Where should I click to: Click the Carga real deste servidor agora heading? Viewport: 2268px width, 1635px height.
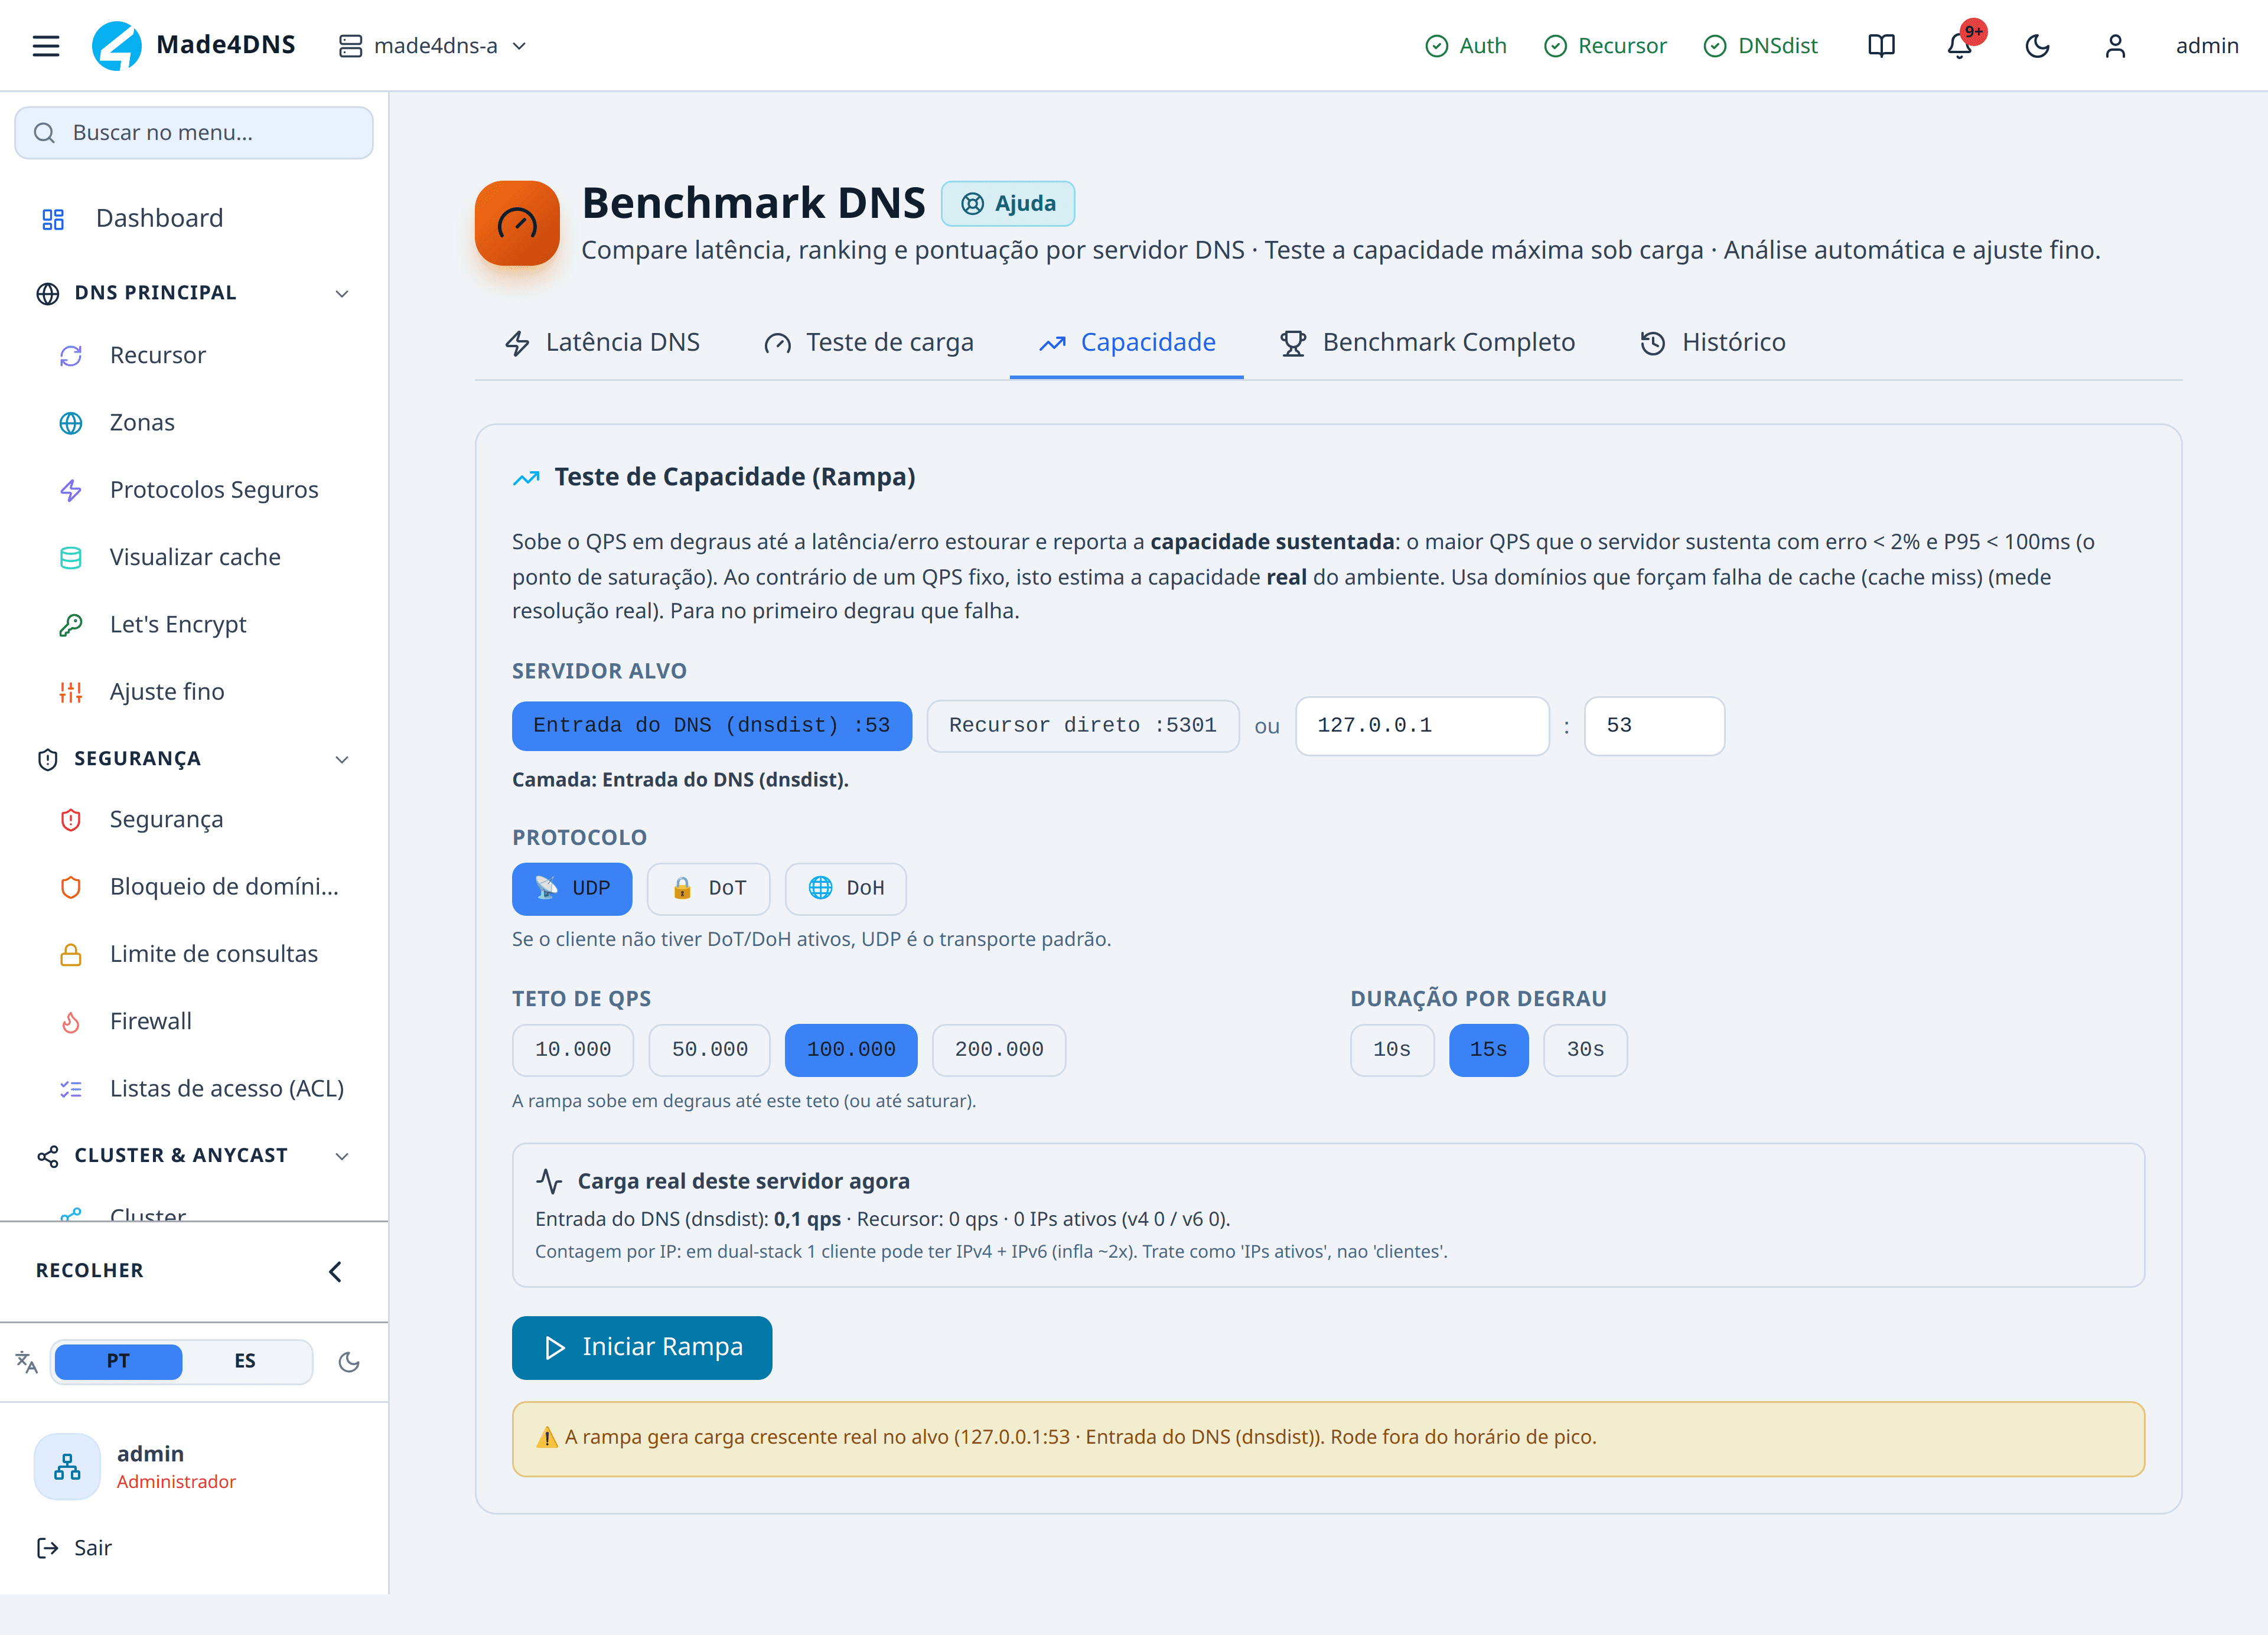pos(743,1181)
